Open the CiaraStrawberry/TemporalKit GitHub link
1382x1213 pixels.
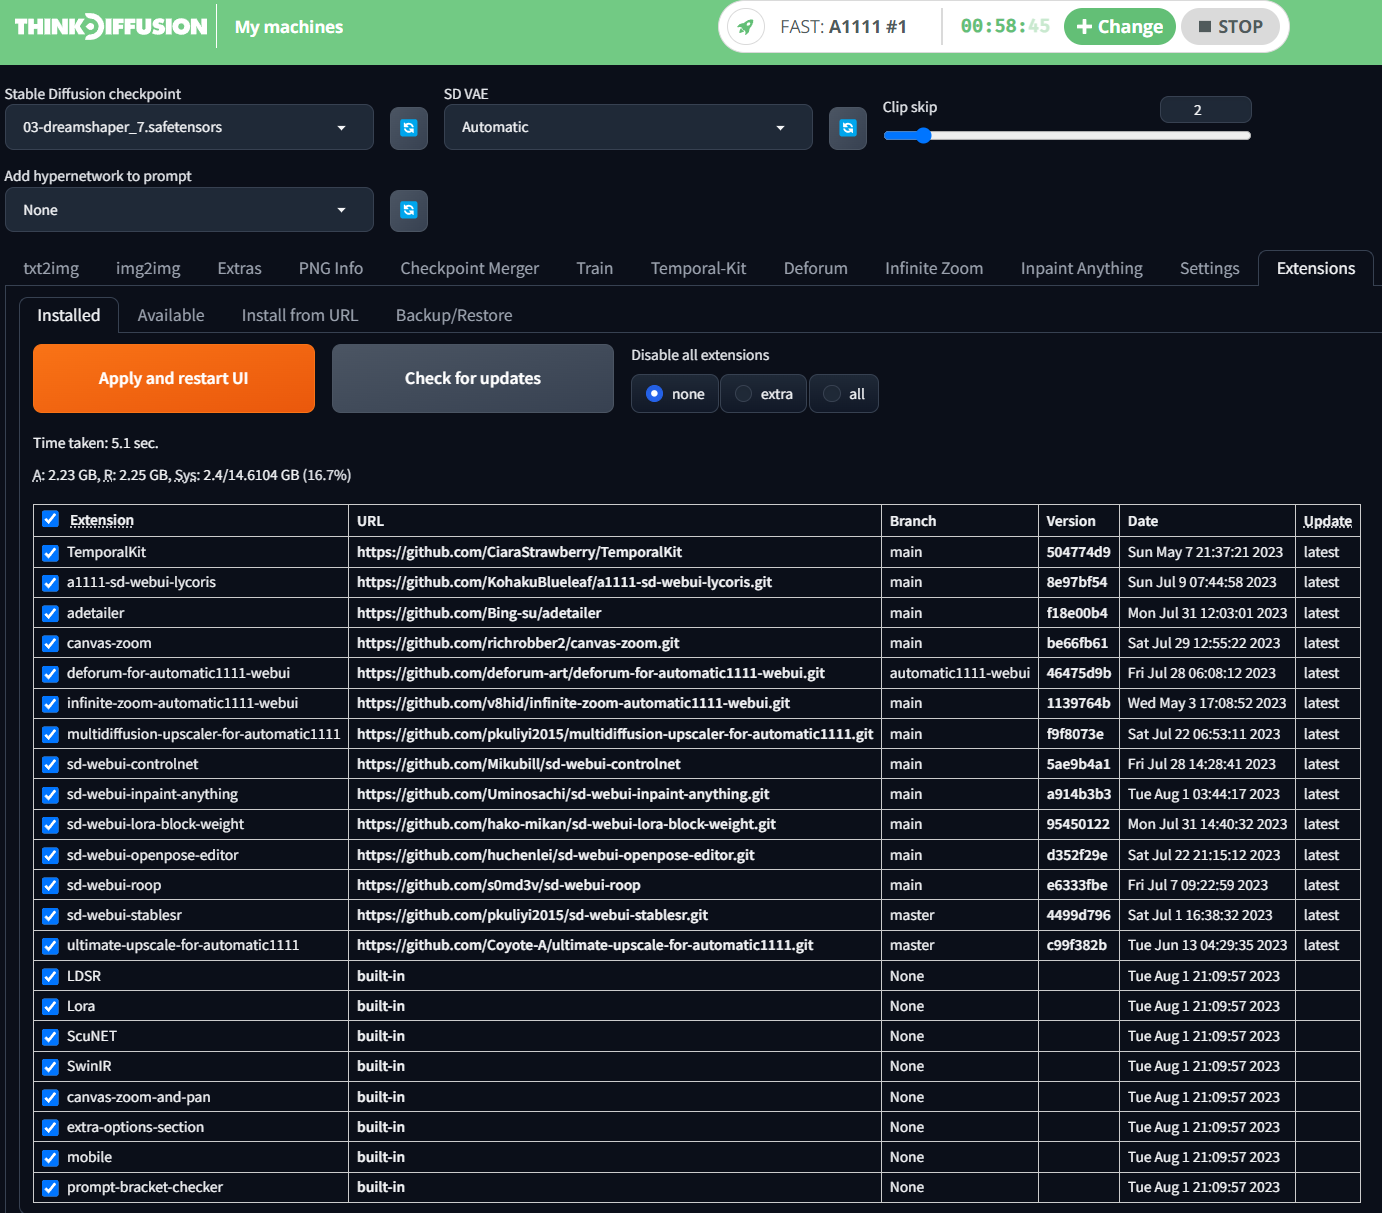coord(519,552)
